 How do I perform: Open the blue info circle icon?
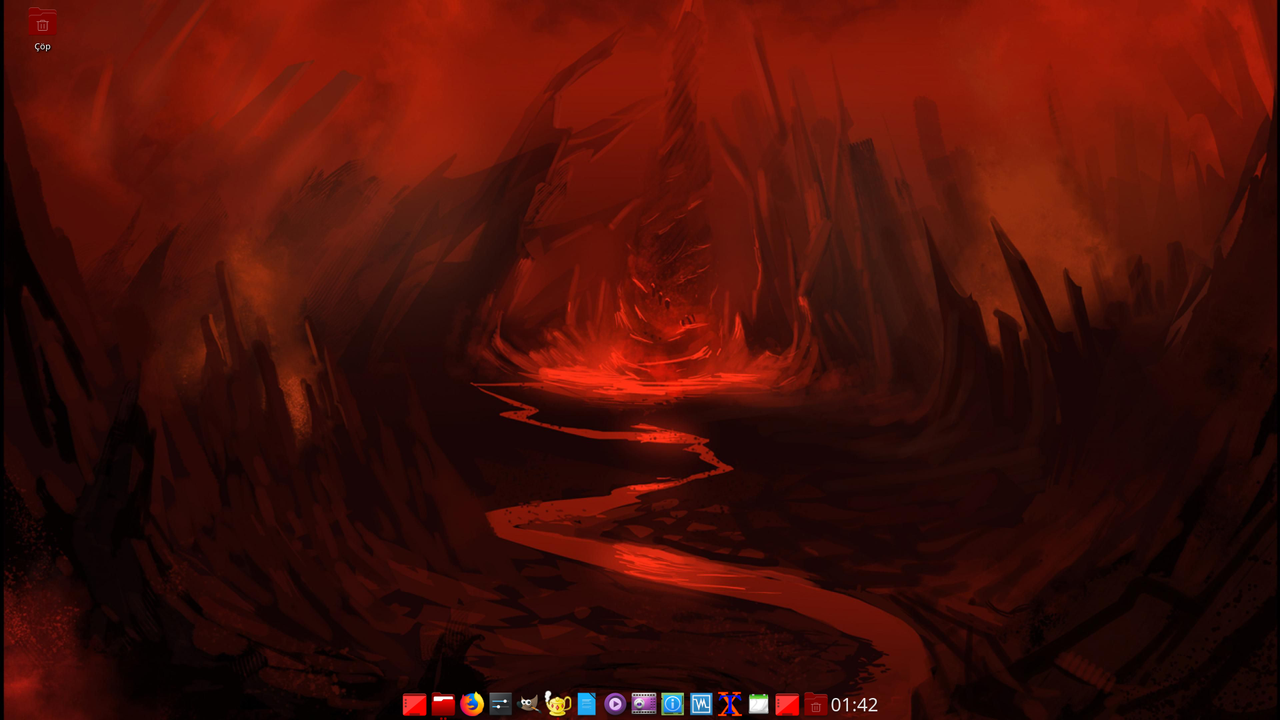pos(673,705)
